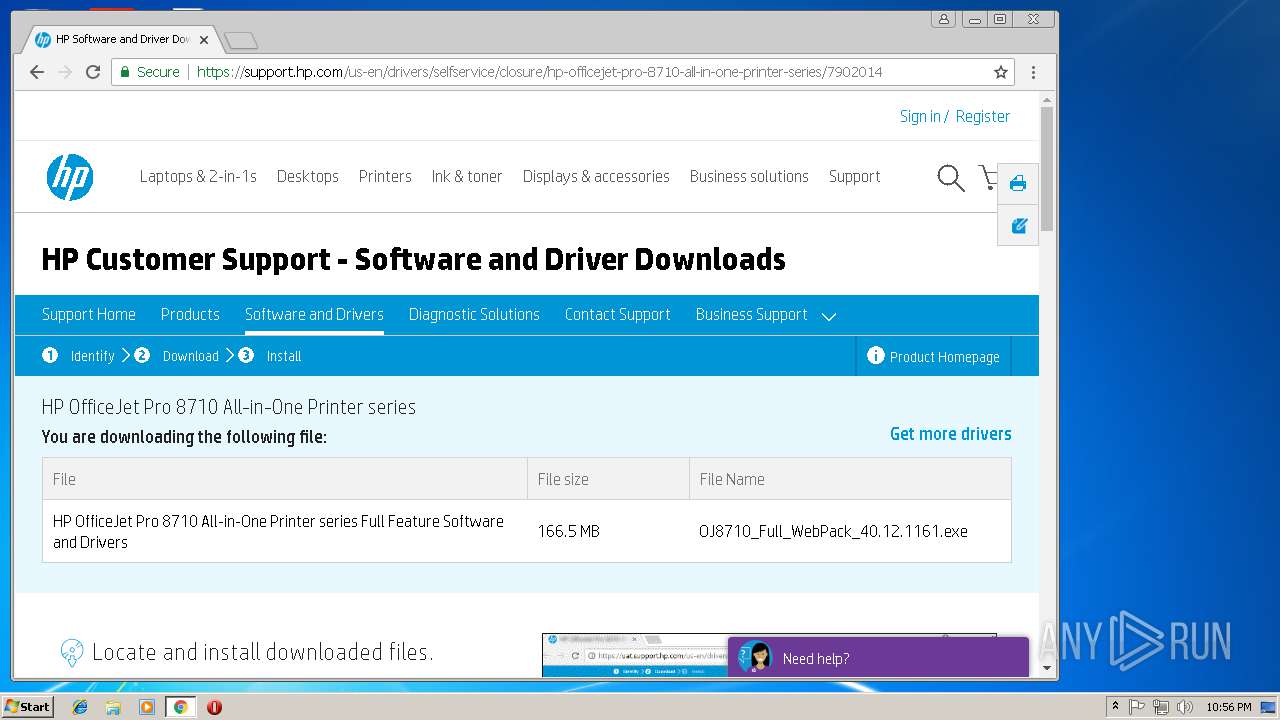Expand the Business Support dropdown arrow
This screenshot has width=1280, height=720.
pyautogui.click(x=828, y=316)
